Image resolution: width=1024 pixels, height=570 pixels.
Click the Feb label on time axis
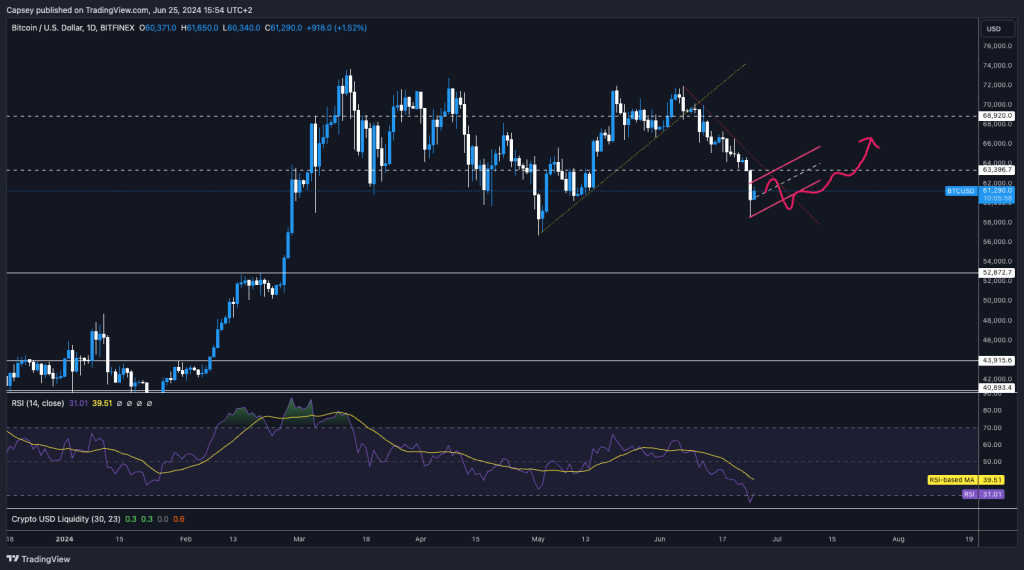tap(185, 539)
